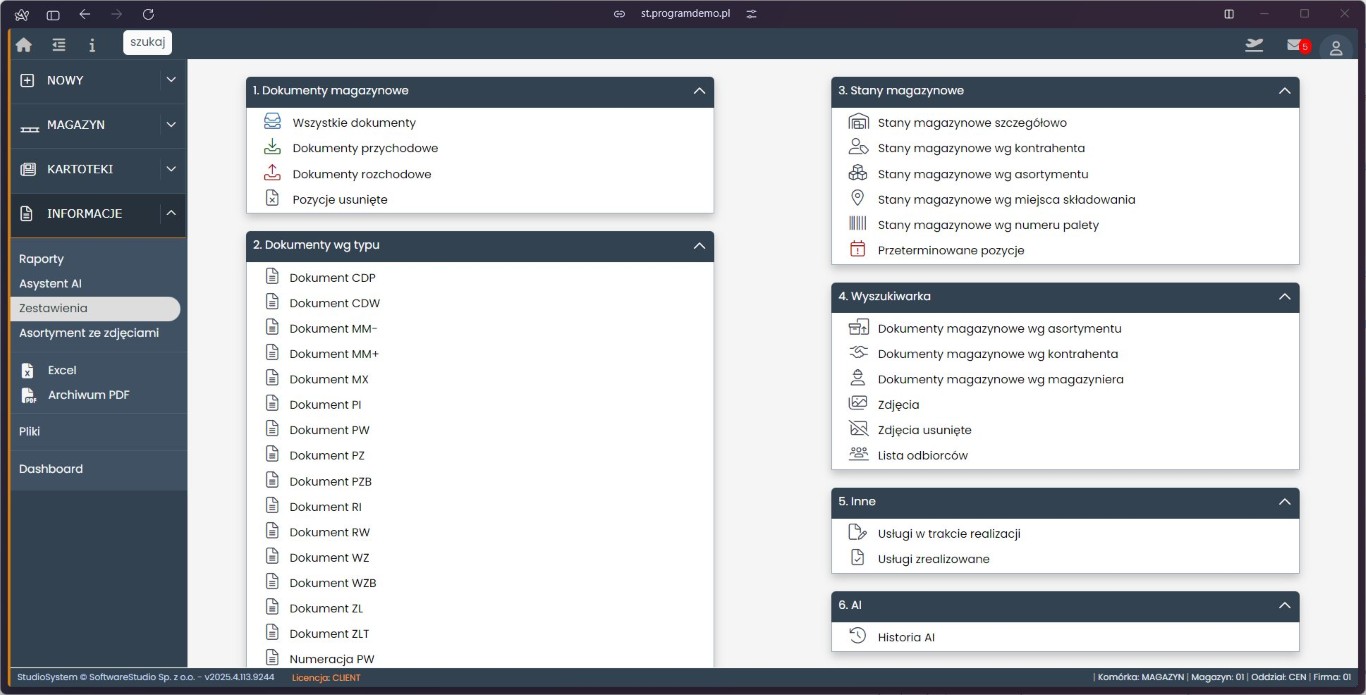This screenshot has width=1366, height=695.
Task: Click the Archiwum PDF icon in sidebar
Action: pos(28,395)
